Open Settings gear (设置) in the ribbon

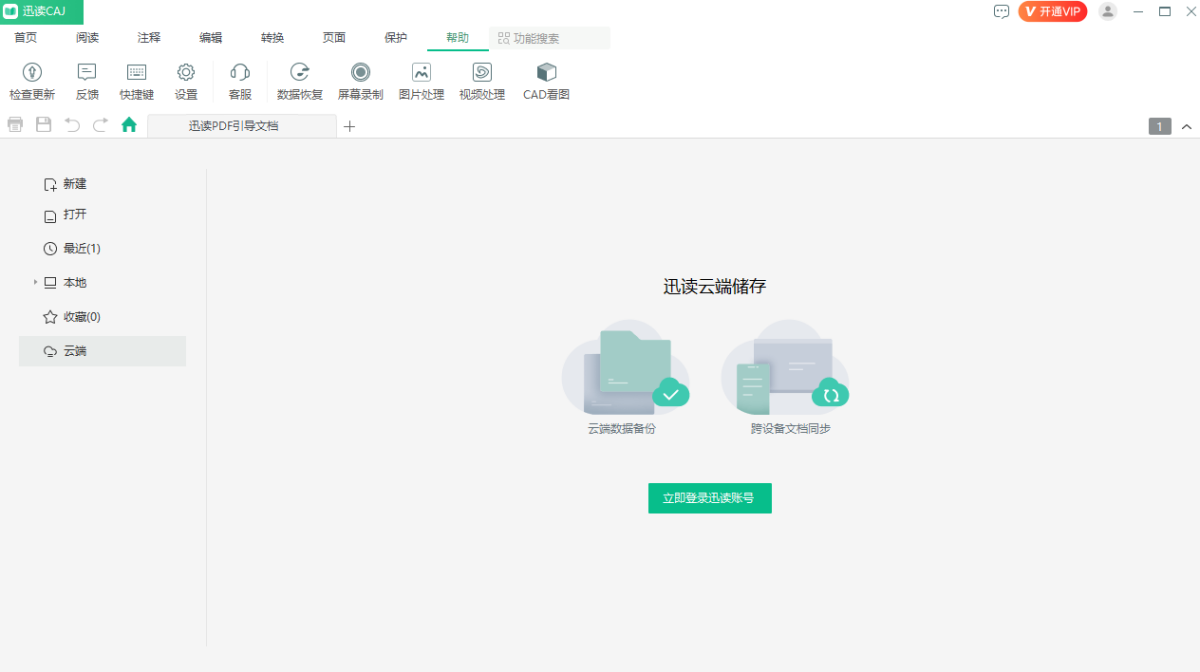point(186,73)
